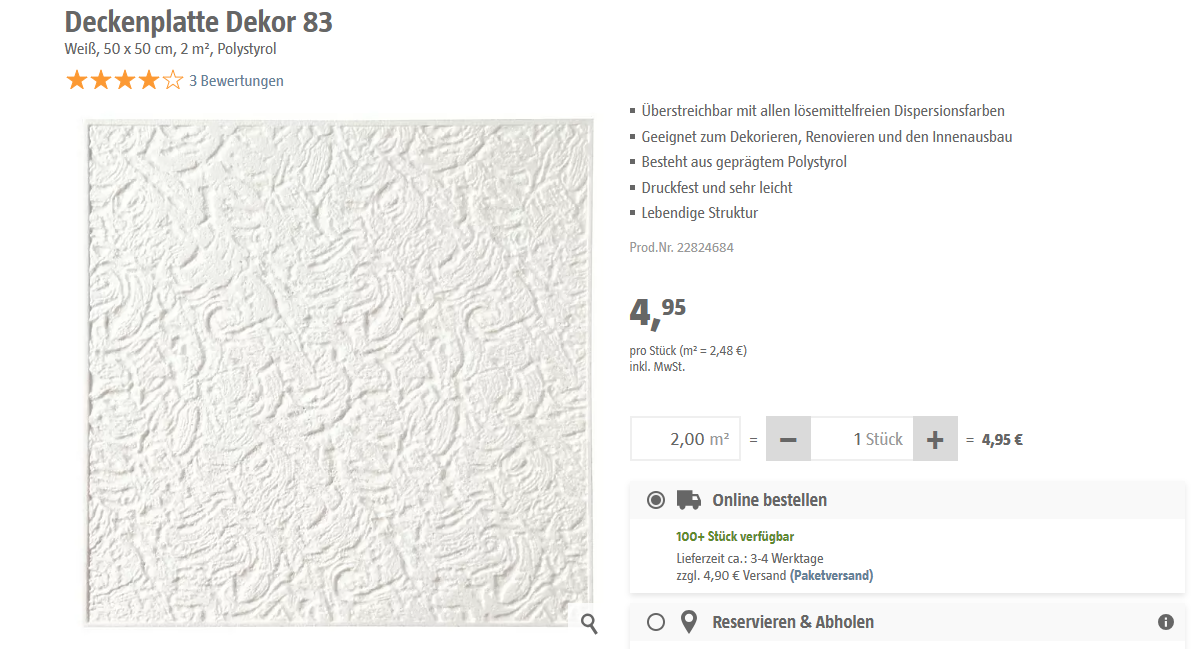Open the 3 Bewertungen reviews link
Screen dimensions: 1203x649
tap(236, 81)
